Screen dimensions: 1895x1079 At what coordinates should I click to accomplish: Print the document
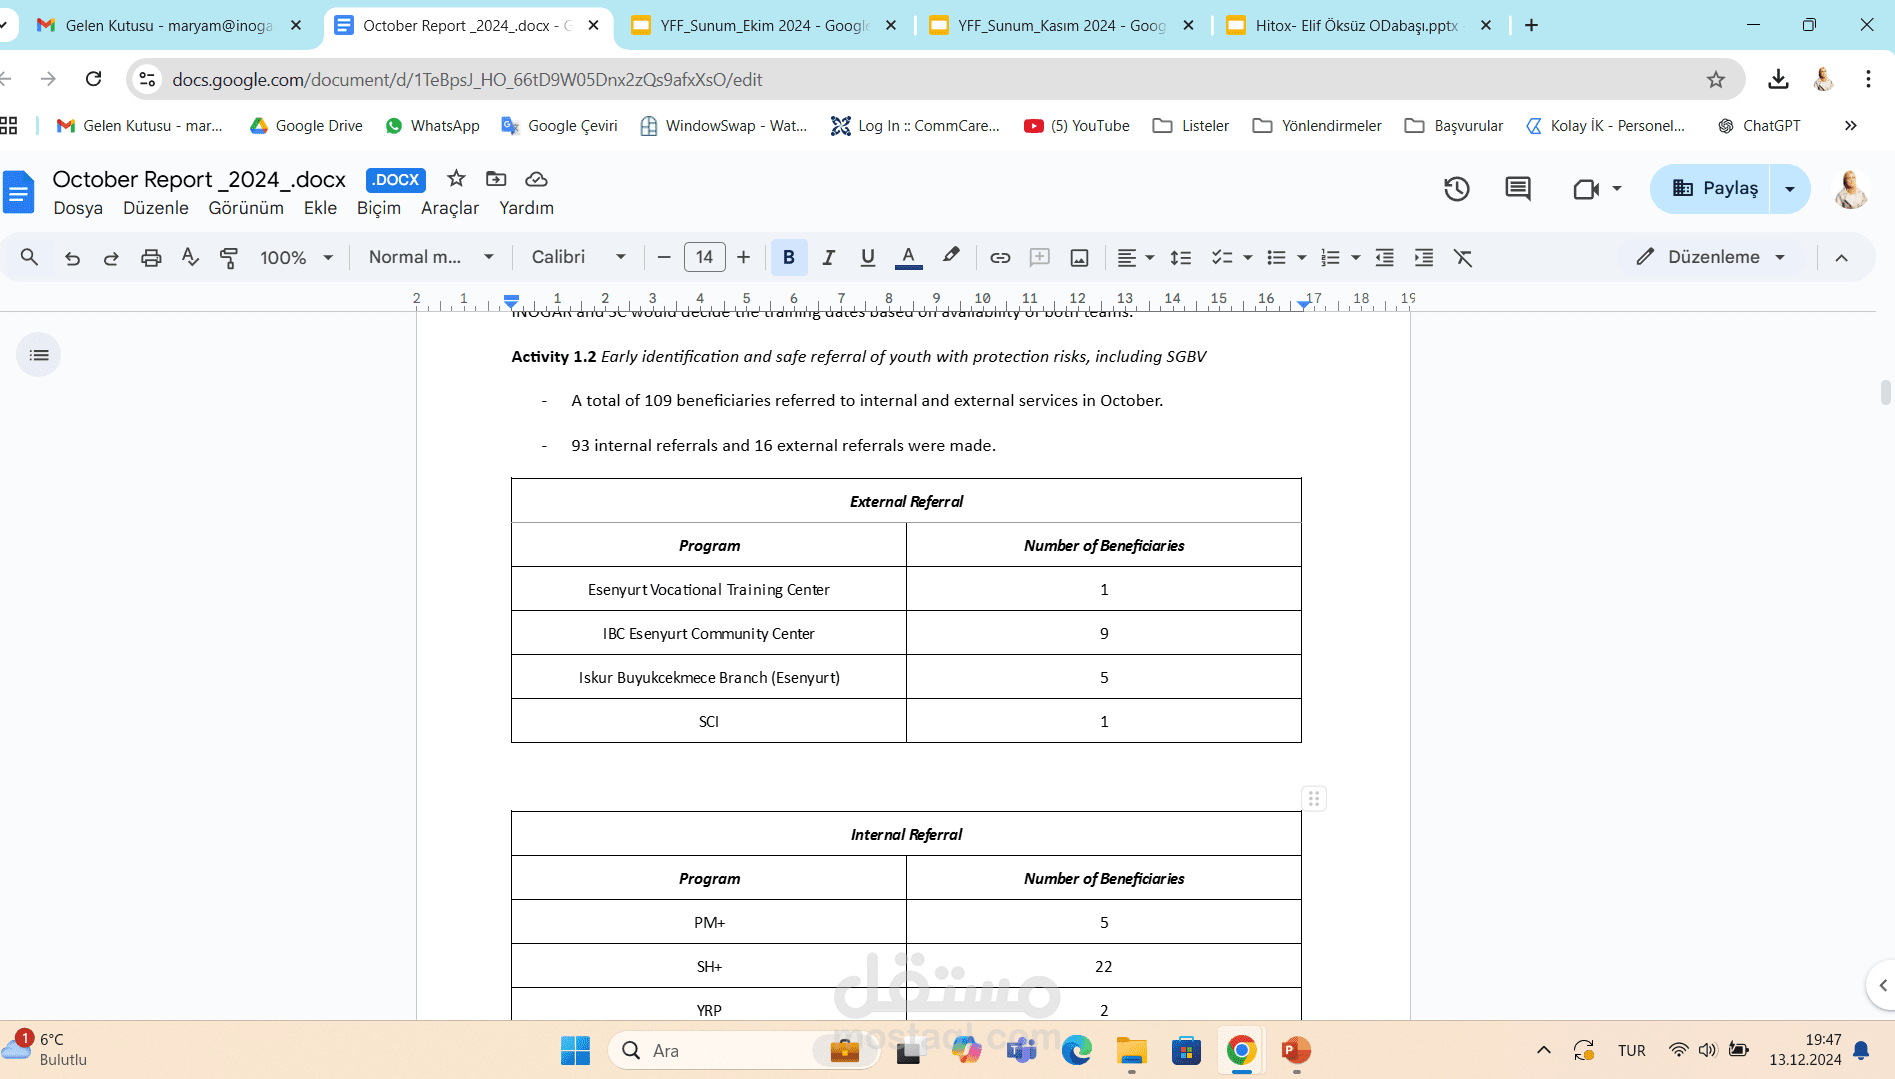(x=151, y=258)
